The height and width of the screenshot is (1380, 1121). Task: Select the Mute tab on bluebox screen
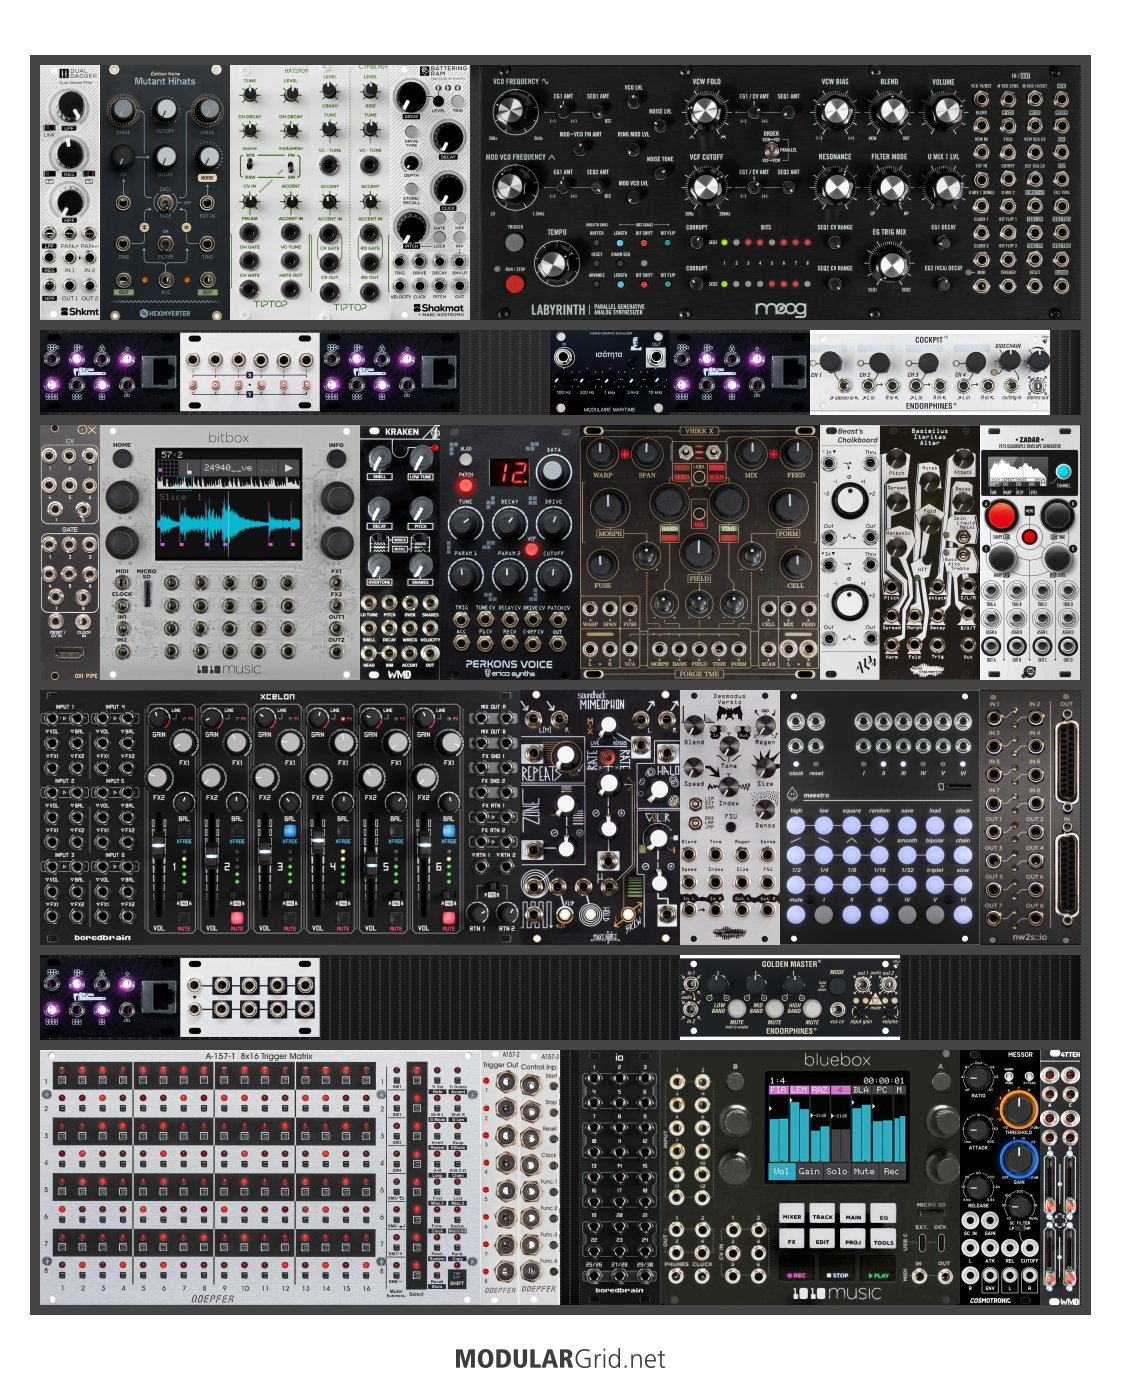coord(864,1171)
